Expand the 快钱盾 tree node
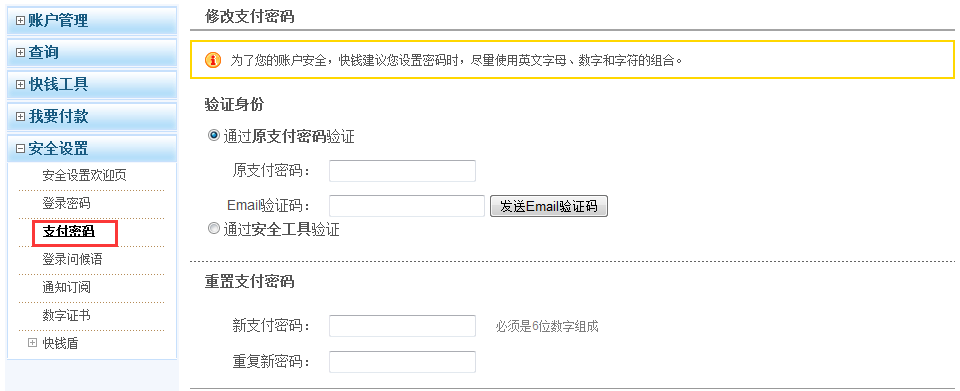The width and height of the screenshot is (960, 391). (32, 343)
